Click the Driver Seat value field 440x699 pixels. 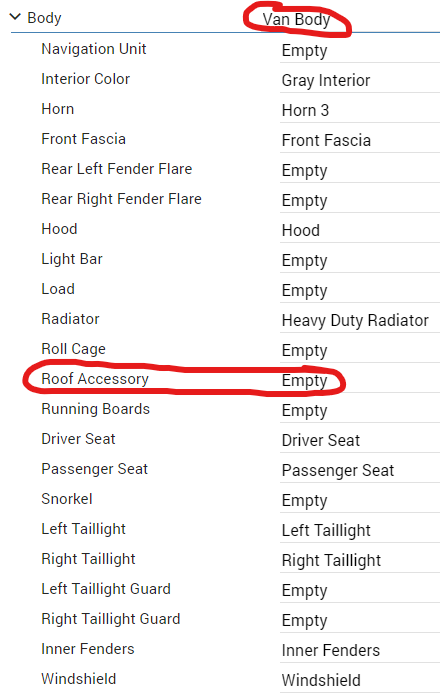click(x=360, y=440)
